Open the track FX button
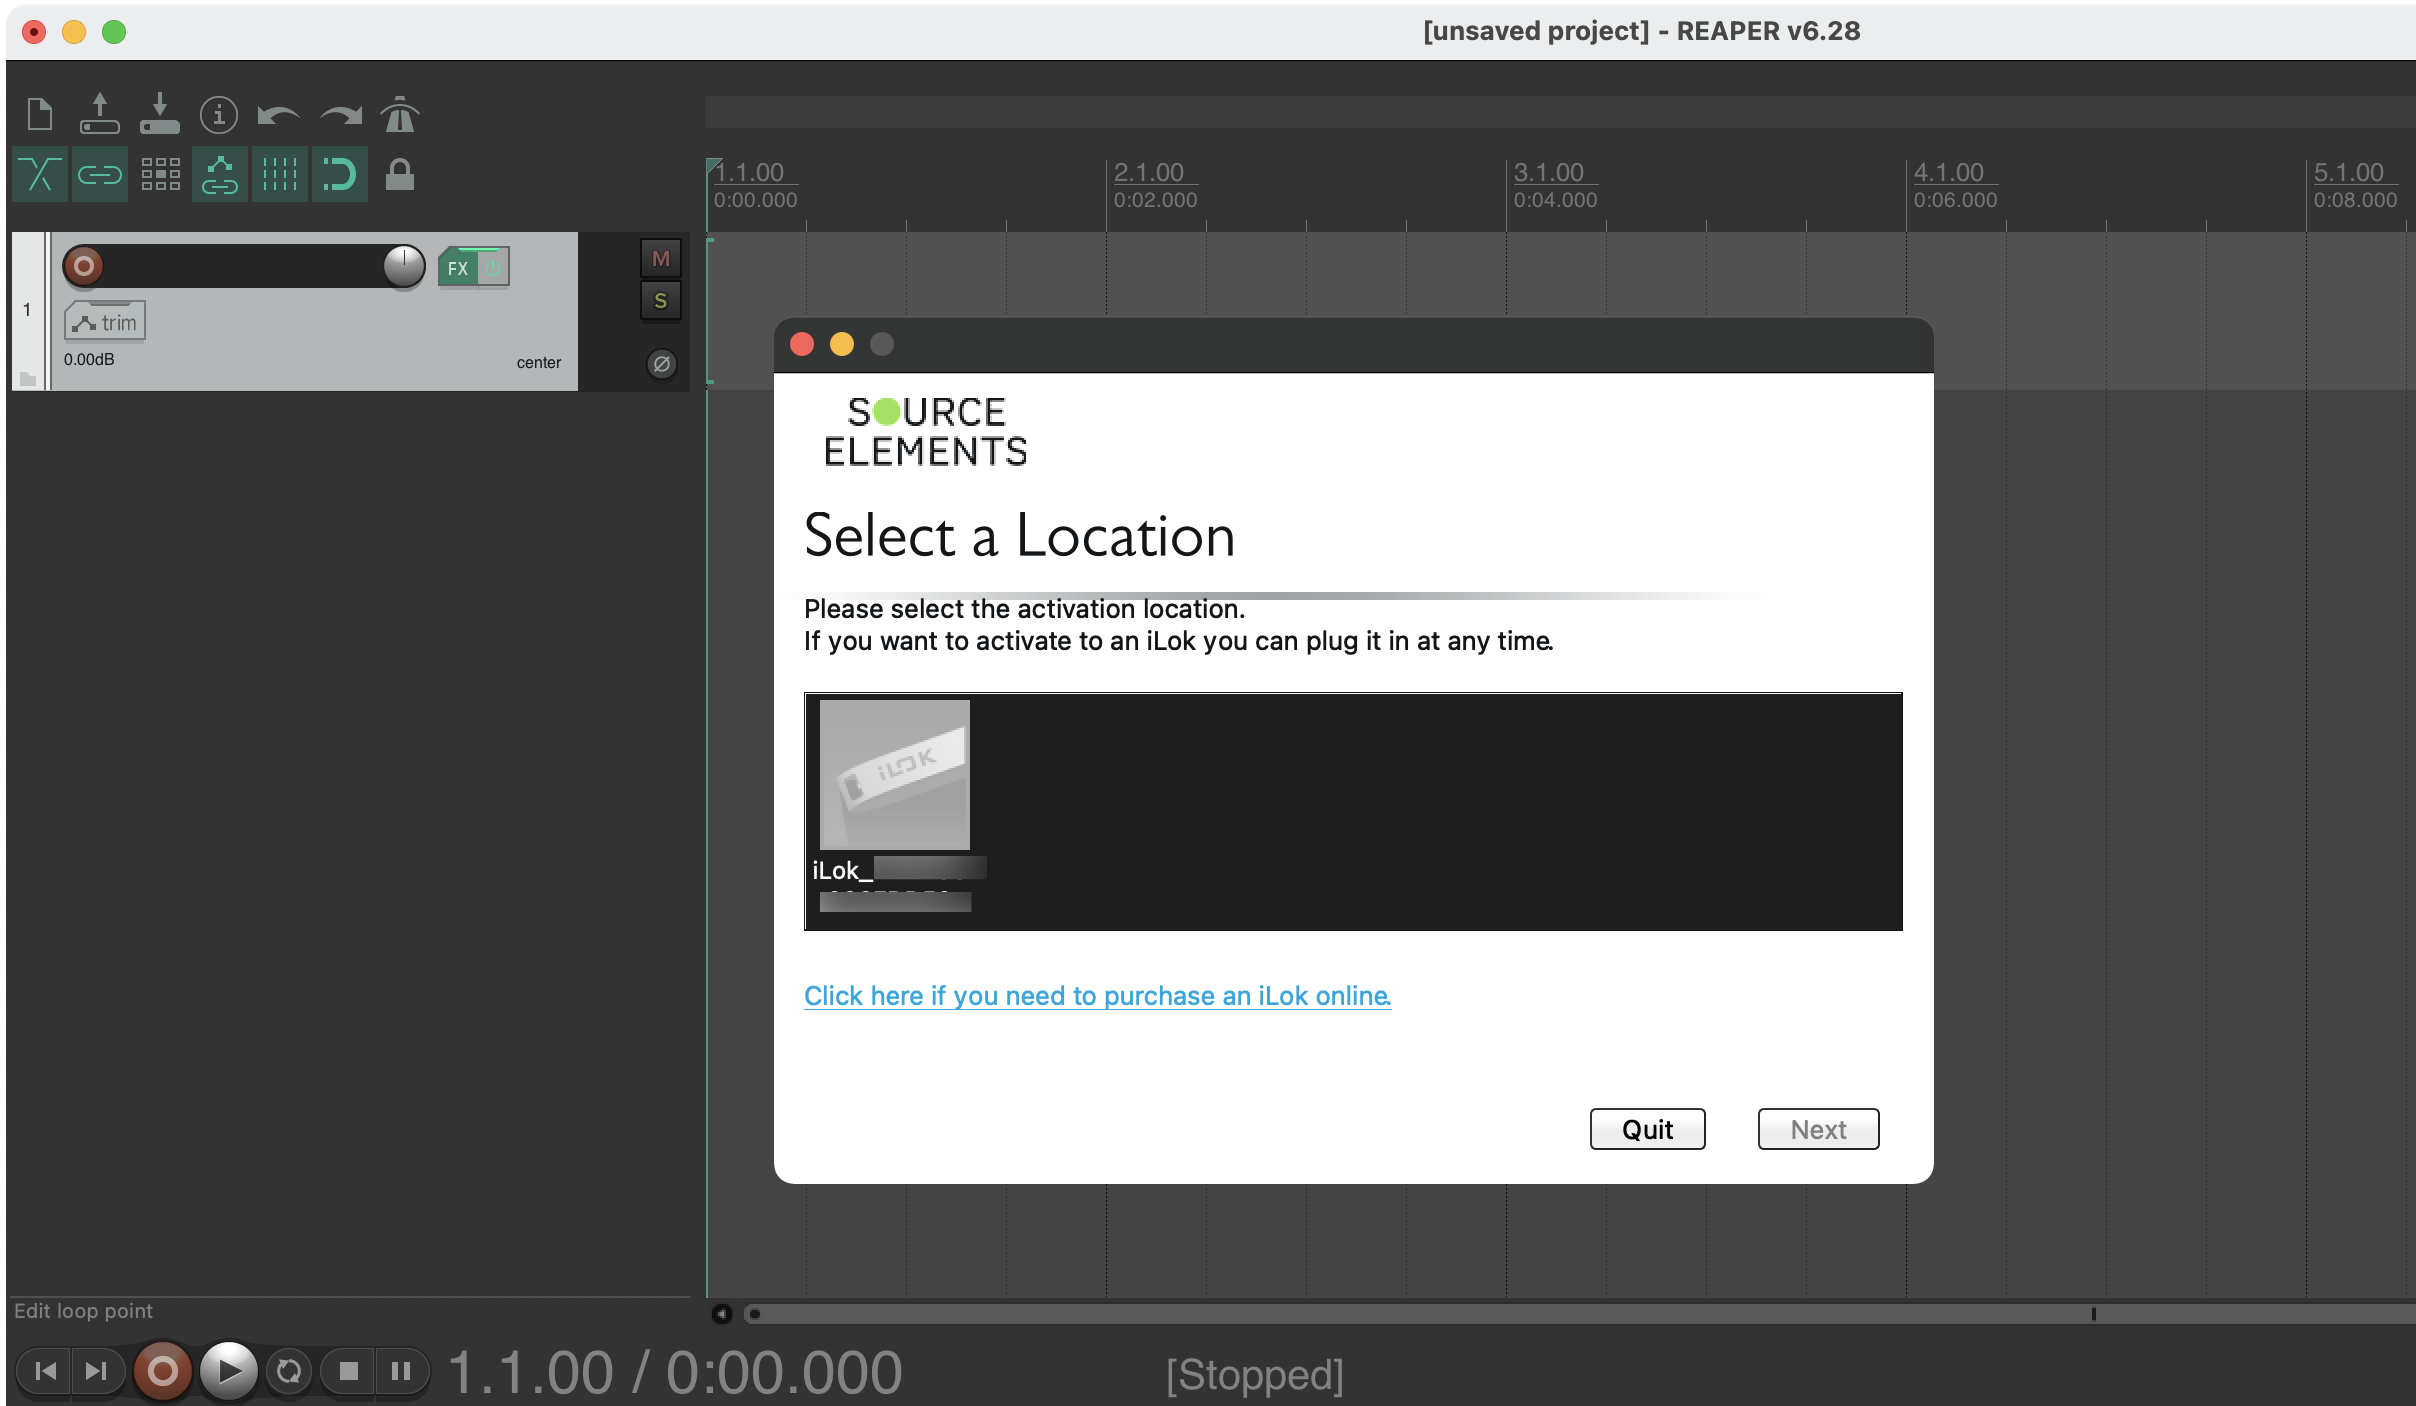The height and width of the screenshot is (1406, 2416). point(458,268)
